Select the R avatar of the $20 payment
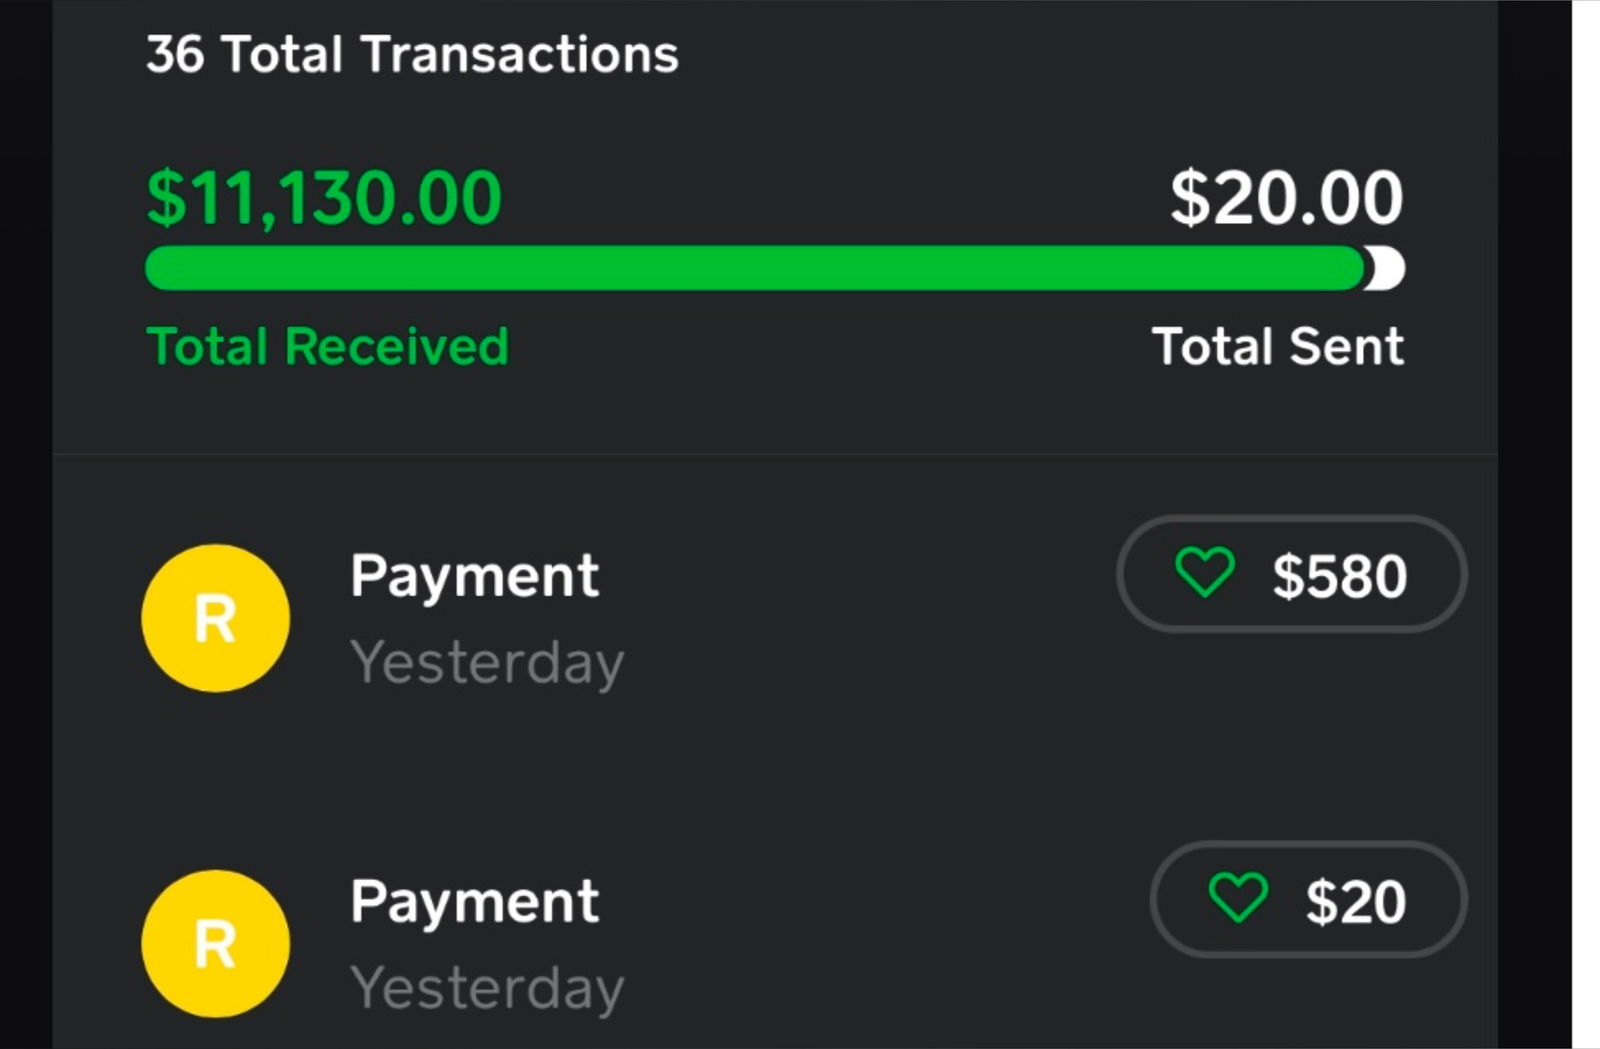1600x1049 pixels. 216,943
